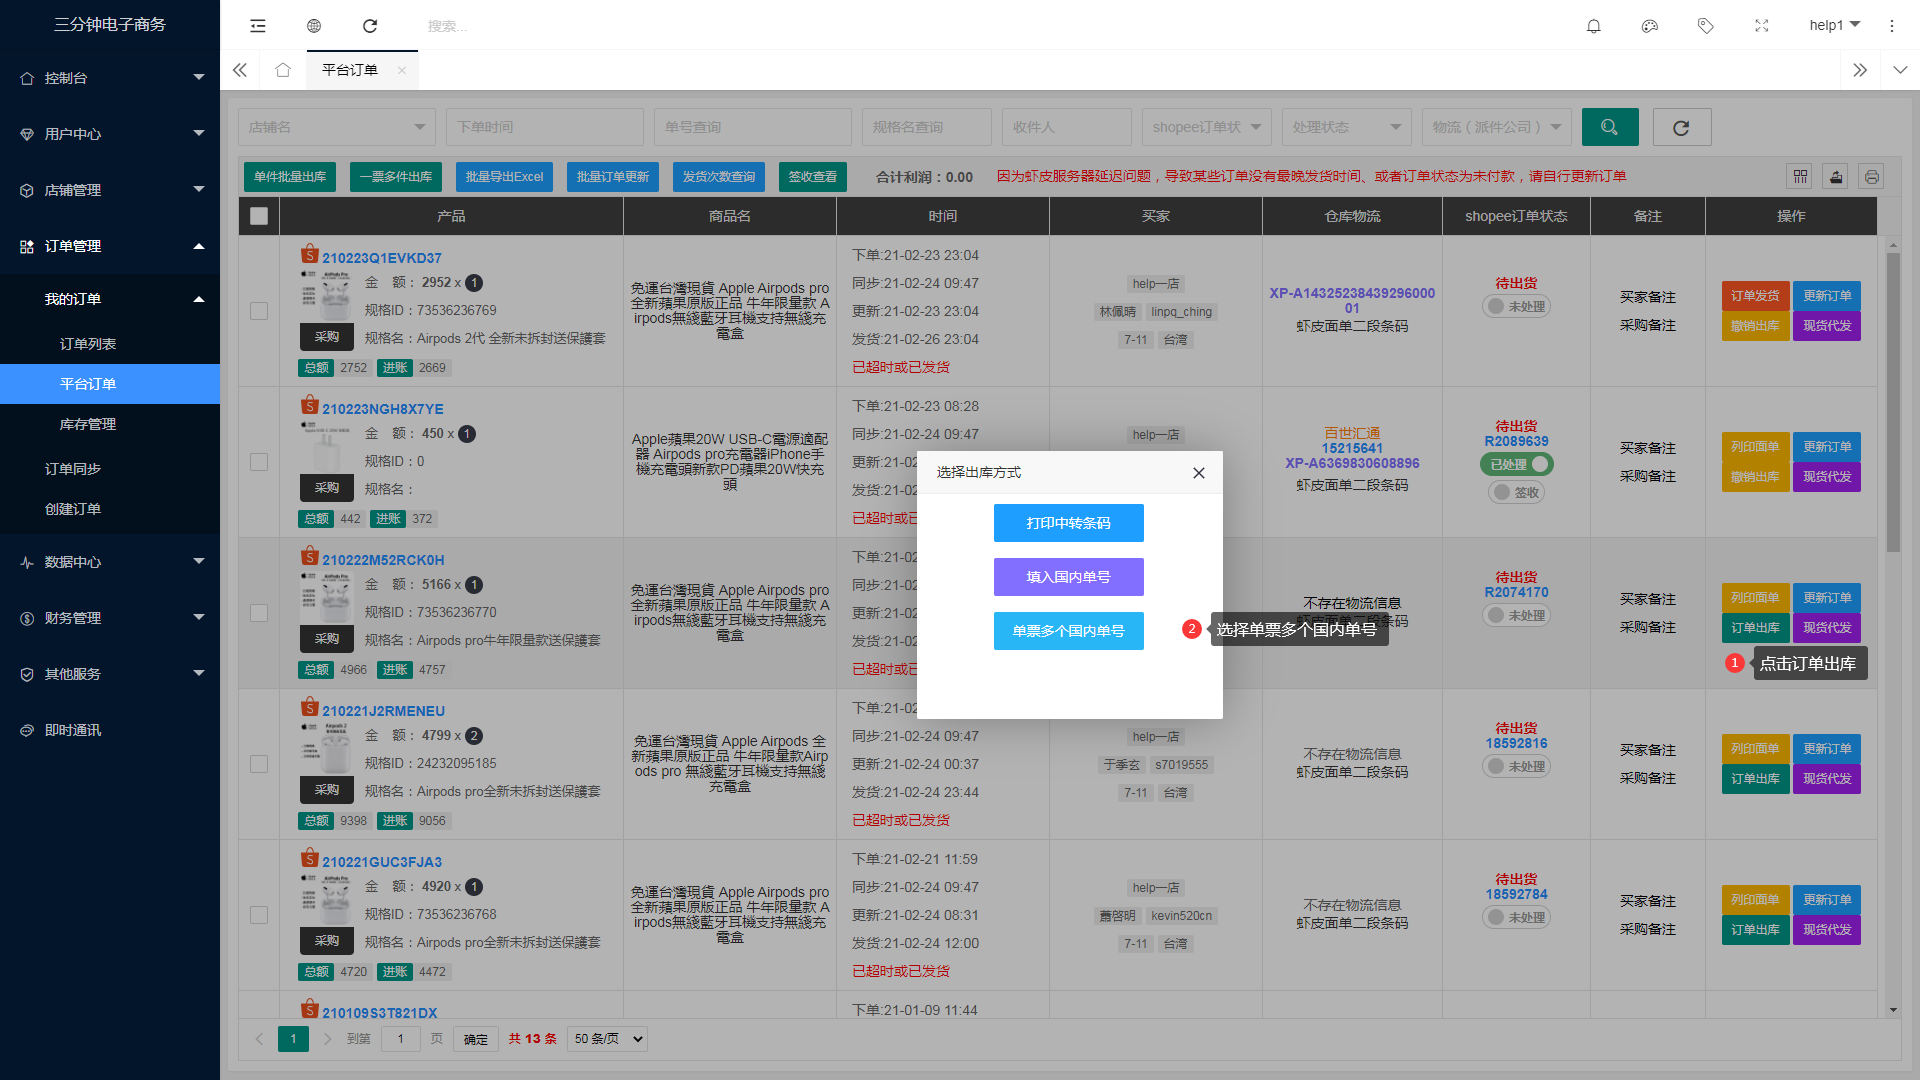This screenshot has width=1920, height=1080.
Task: Select 订单列表 in the sidebar
Action: pos(88,344)
